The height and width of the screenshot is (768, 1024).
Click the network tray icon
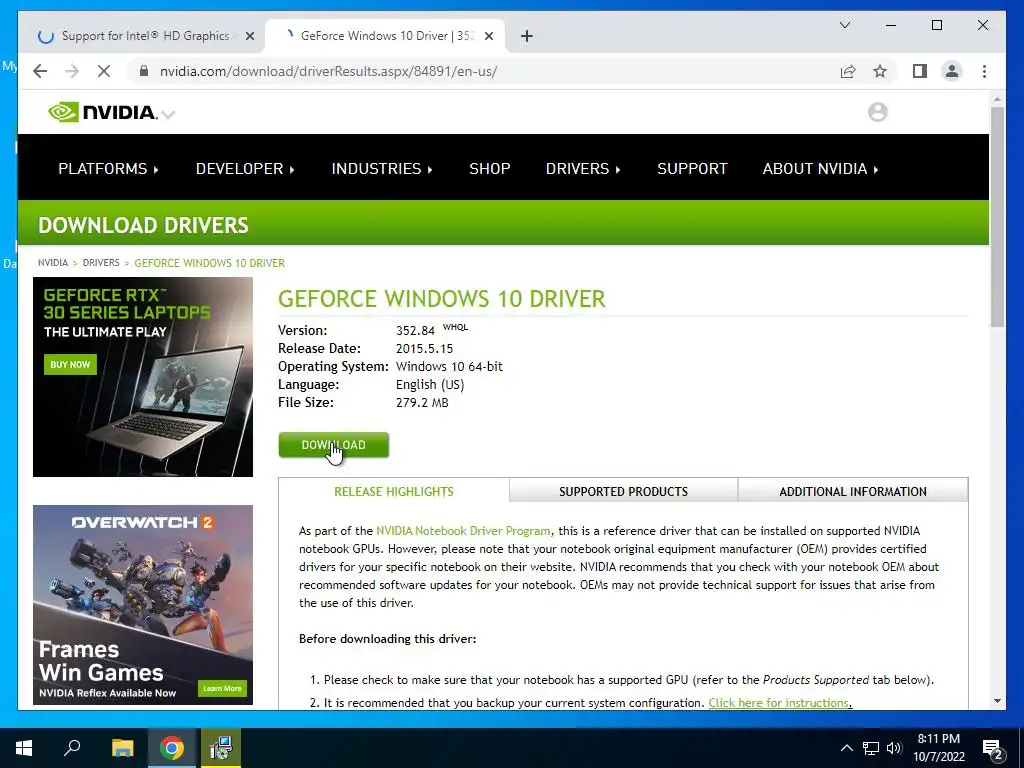[x=871, y=748]
